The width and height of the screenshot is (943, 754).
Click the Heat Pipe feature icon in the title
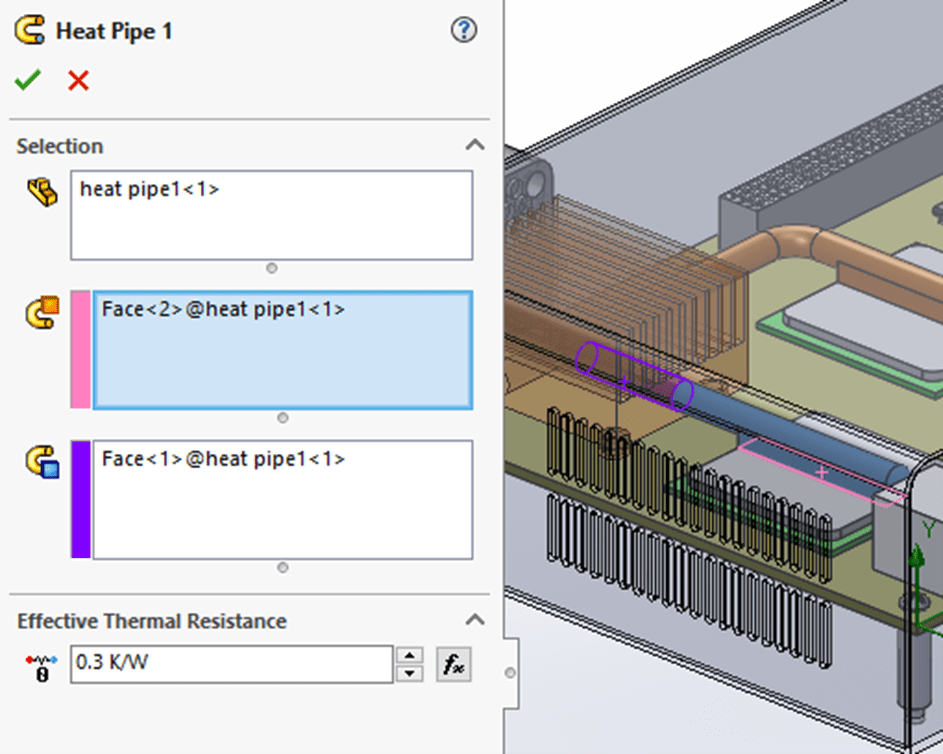click(x=31, y=30)
